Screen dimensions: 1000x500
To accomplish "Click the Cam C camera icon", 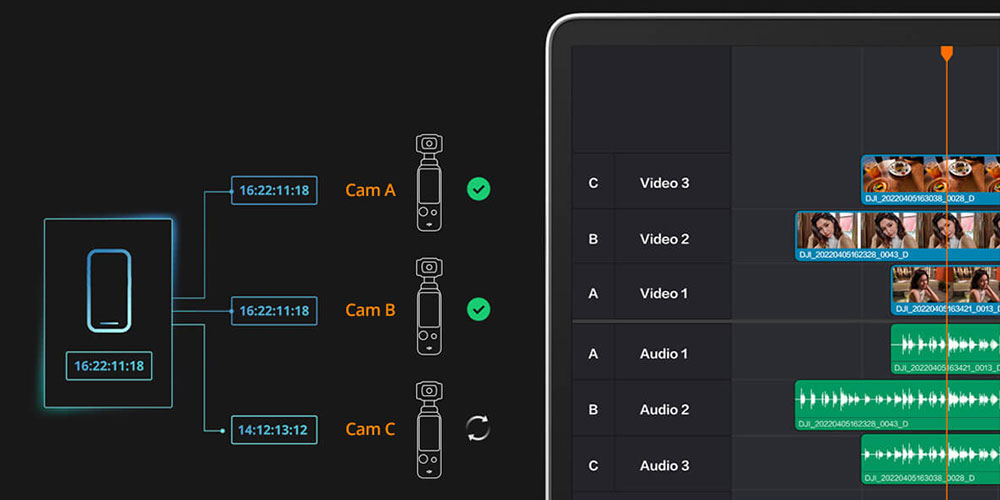I will click(x=429, y=429).
